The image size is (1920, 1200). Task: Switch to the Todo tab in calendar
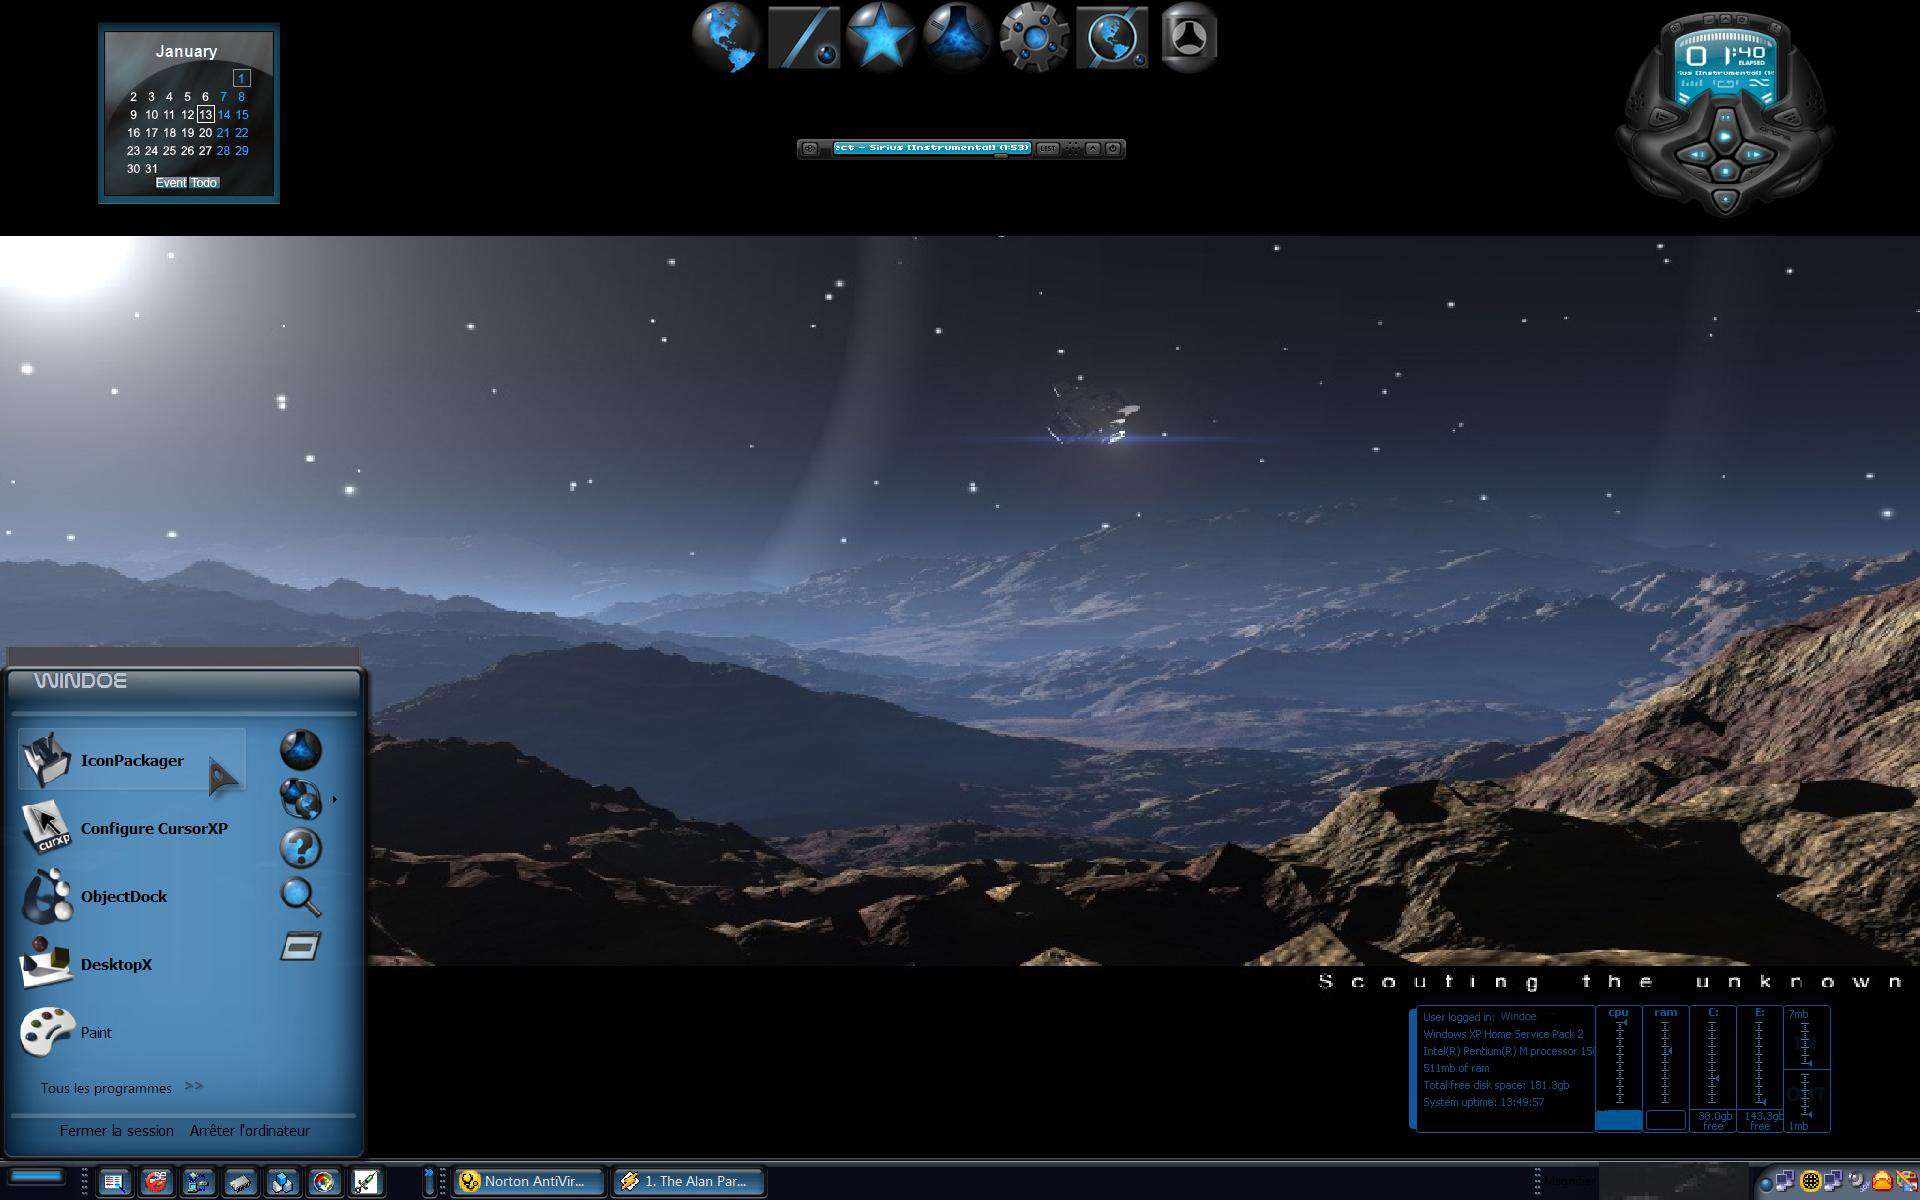(x=204, y=183)
